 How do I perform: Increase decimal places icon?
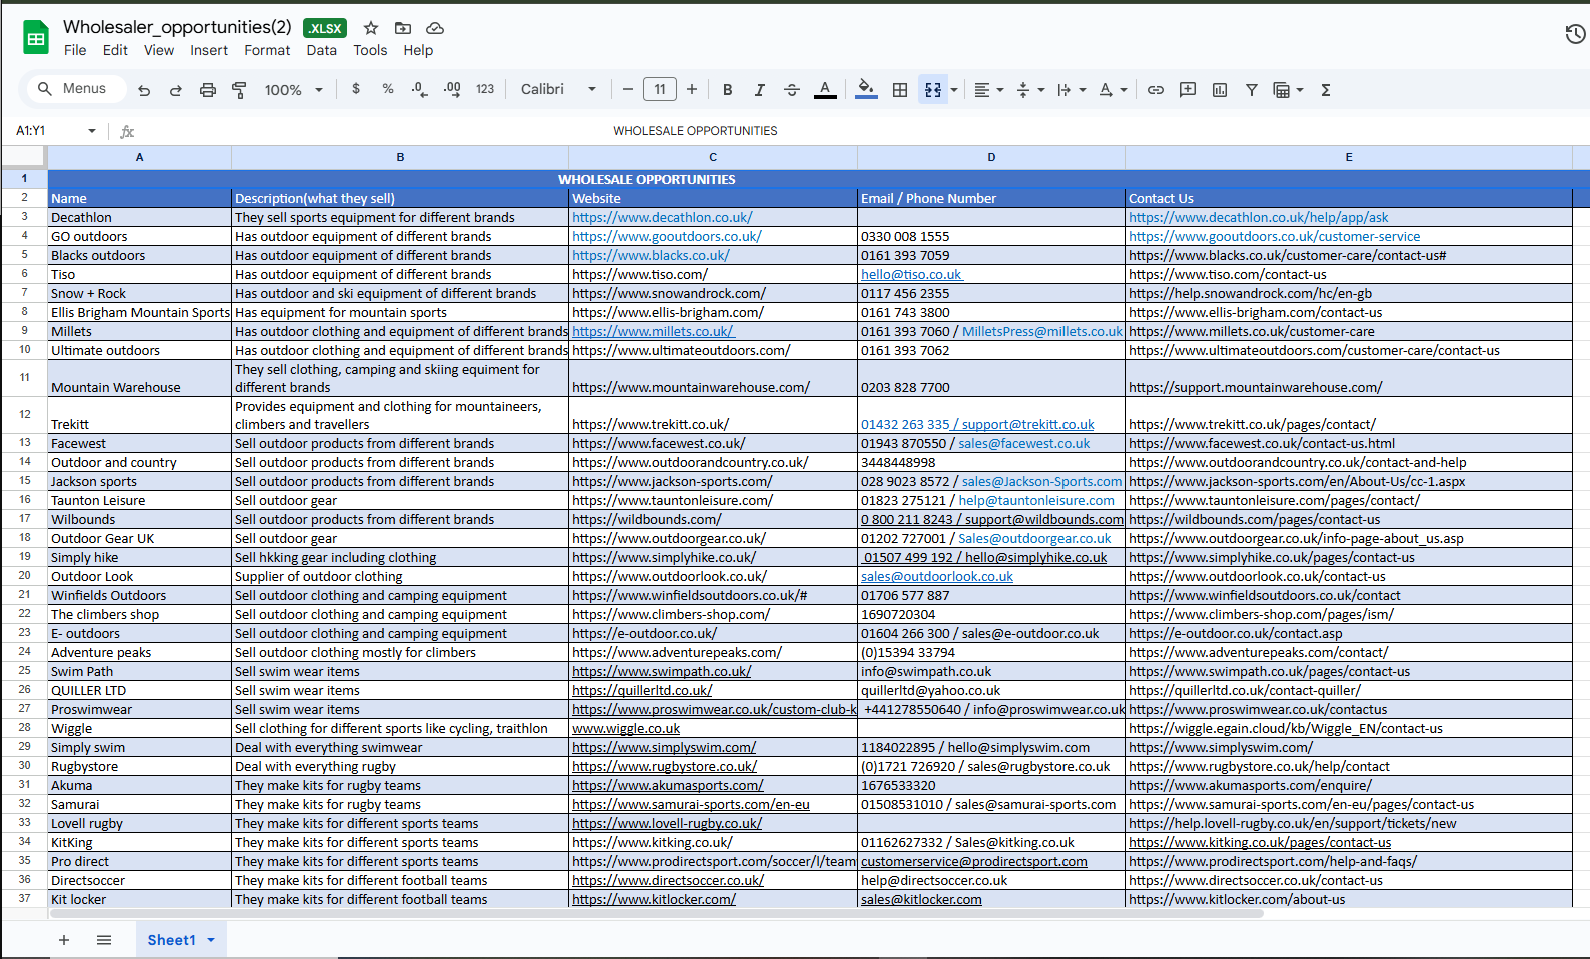point(452,89)
